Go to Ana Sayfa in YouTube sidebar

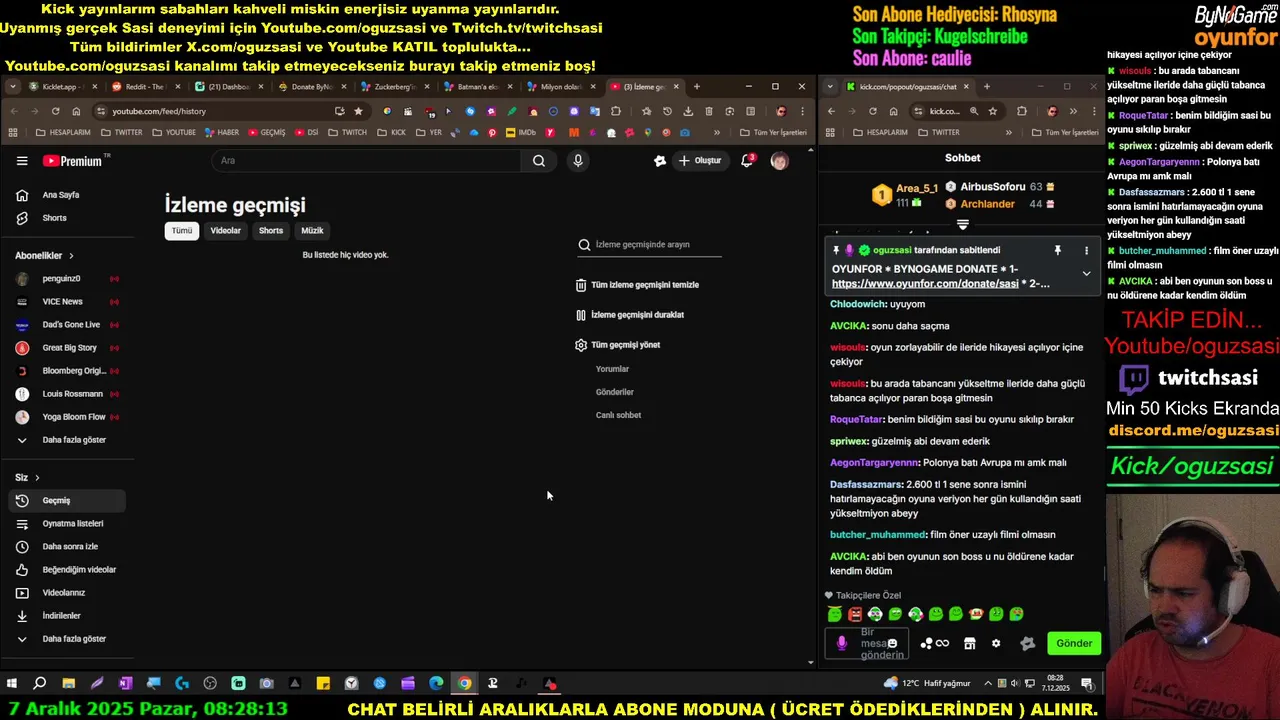(x=68, y=195)
